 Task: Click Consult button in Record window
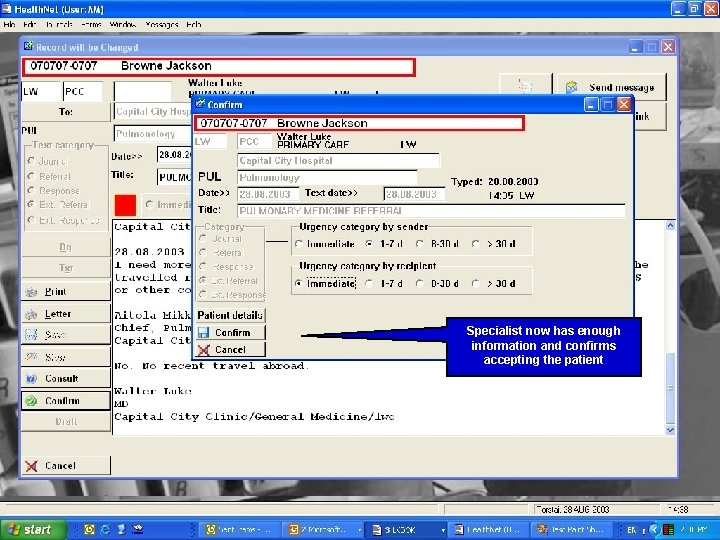pyautogui.click(x=66, y=378)
